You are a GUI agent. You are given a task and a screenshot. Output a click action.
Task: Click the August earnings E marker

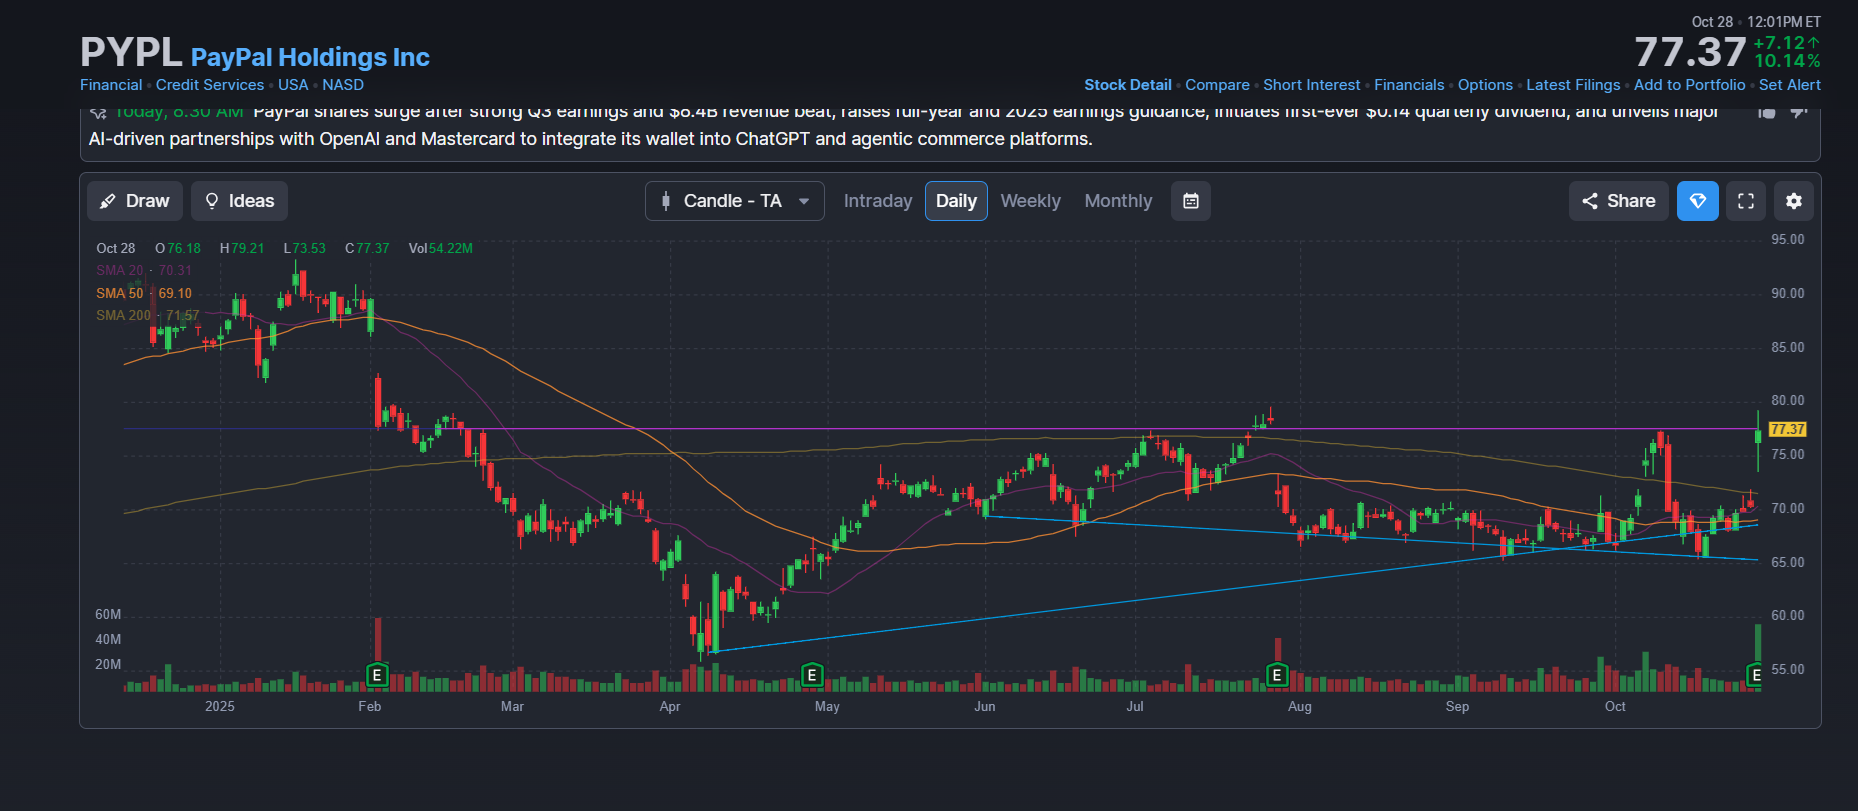tap(1276, 675)
